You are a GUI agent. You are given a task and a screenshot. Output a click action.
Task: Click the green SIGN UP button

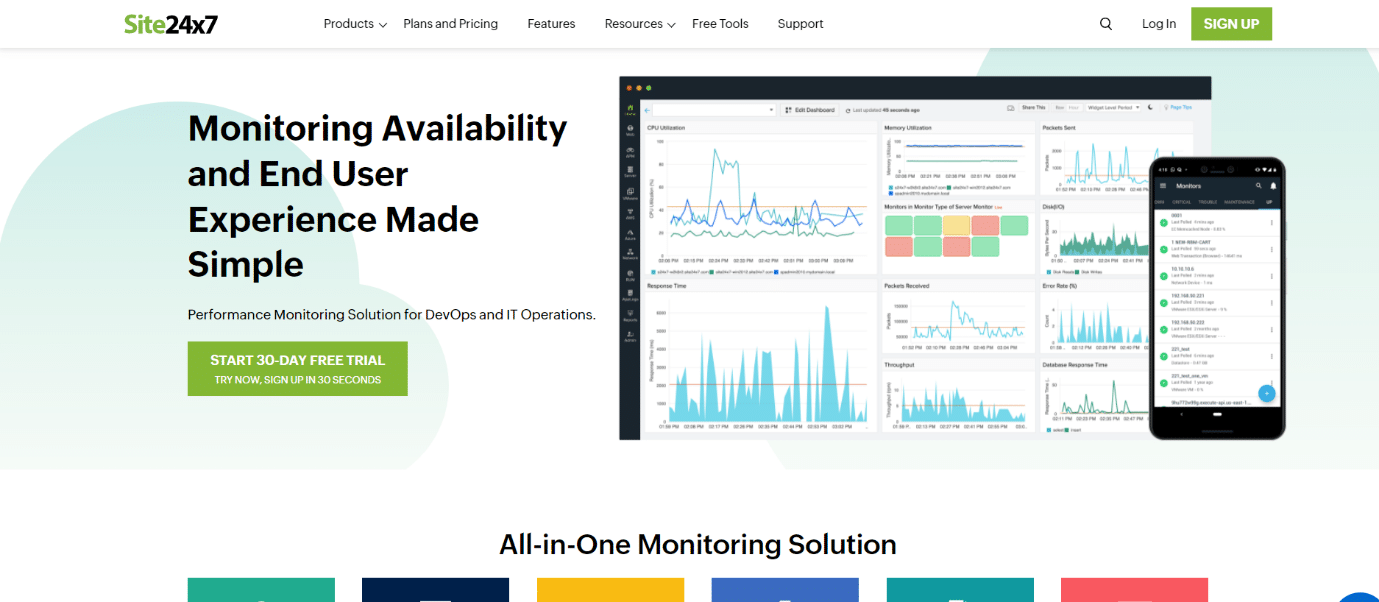tap(1231, 24)
